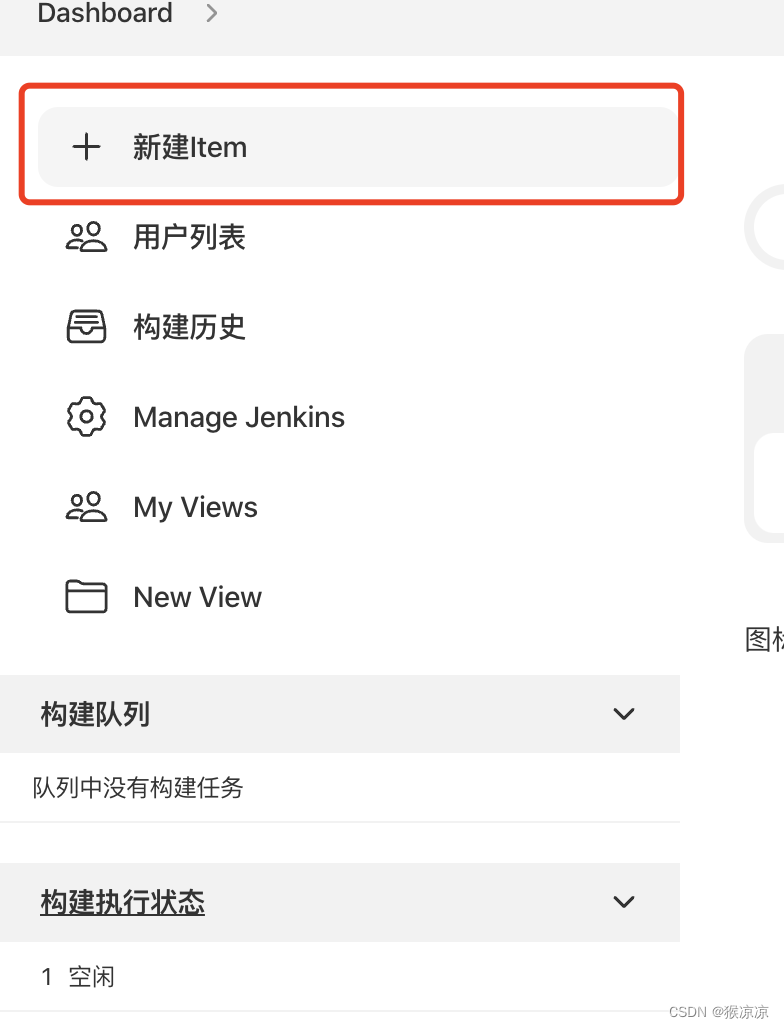Open the 用户列表 people icon
The height and width of the screenshot is (1028, 784).
click(86, 237)
